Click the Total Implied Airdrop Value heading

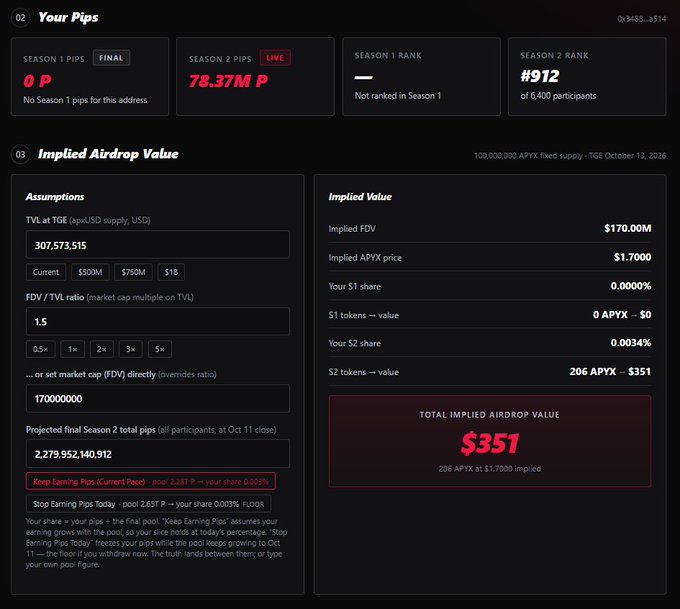[490, 415]
